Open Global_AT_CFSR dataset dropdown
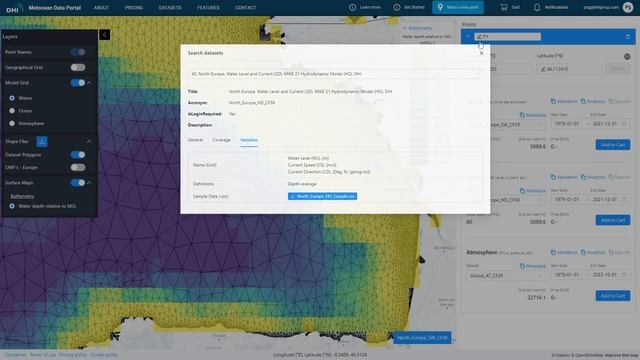The width and height of the screenshot is (640, 360). point(505,276)
